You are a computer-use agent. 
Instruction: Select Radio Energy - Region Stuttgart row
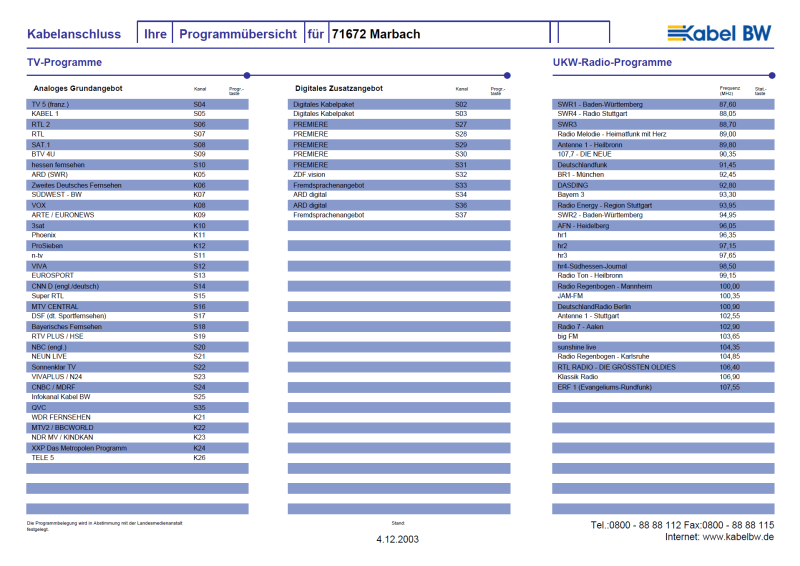pos(663,205)
